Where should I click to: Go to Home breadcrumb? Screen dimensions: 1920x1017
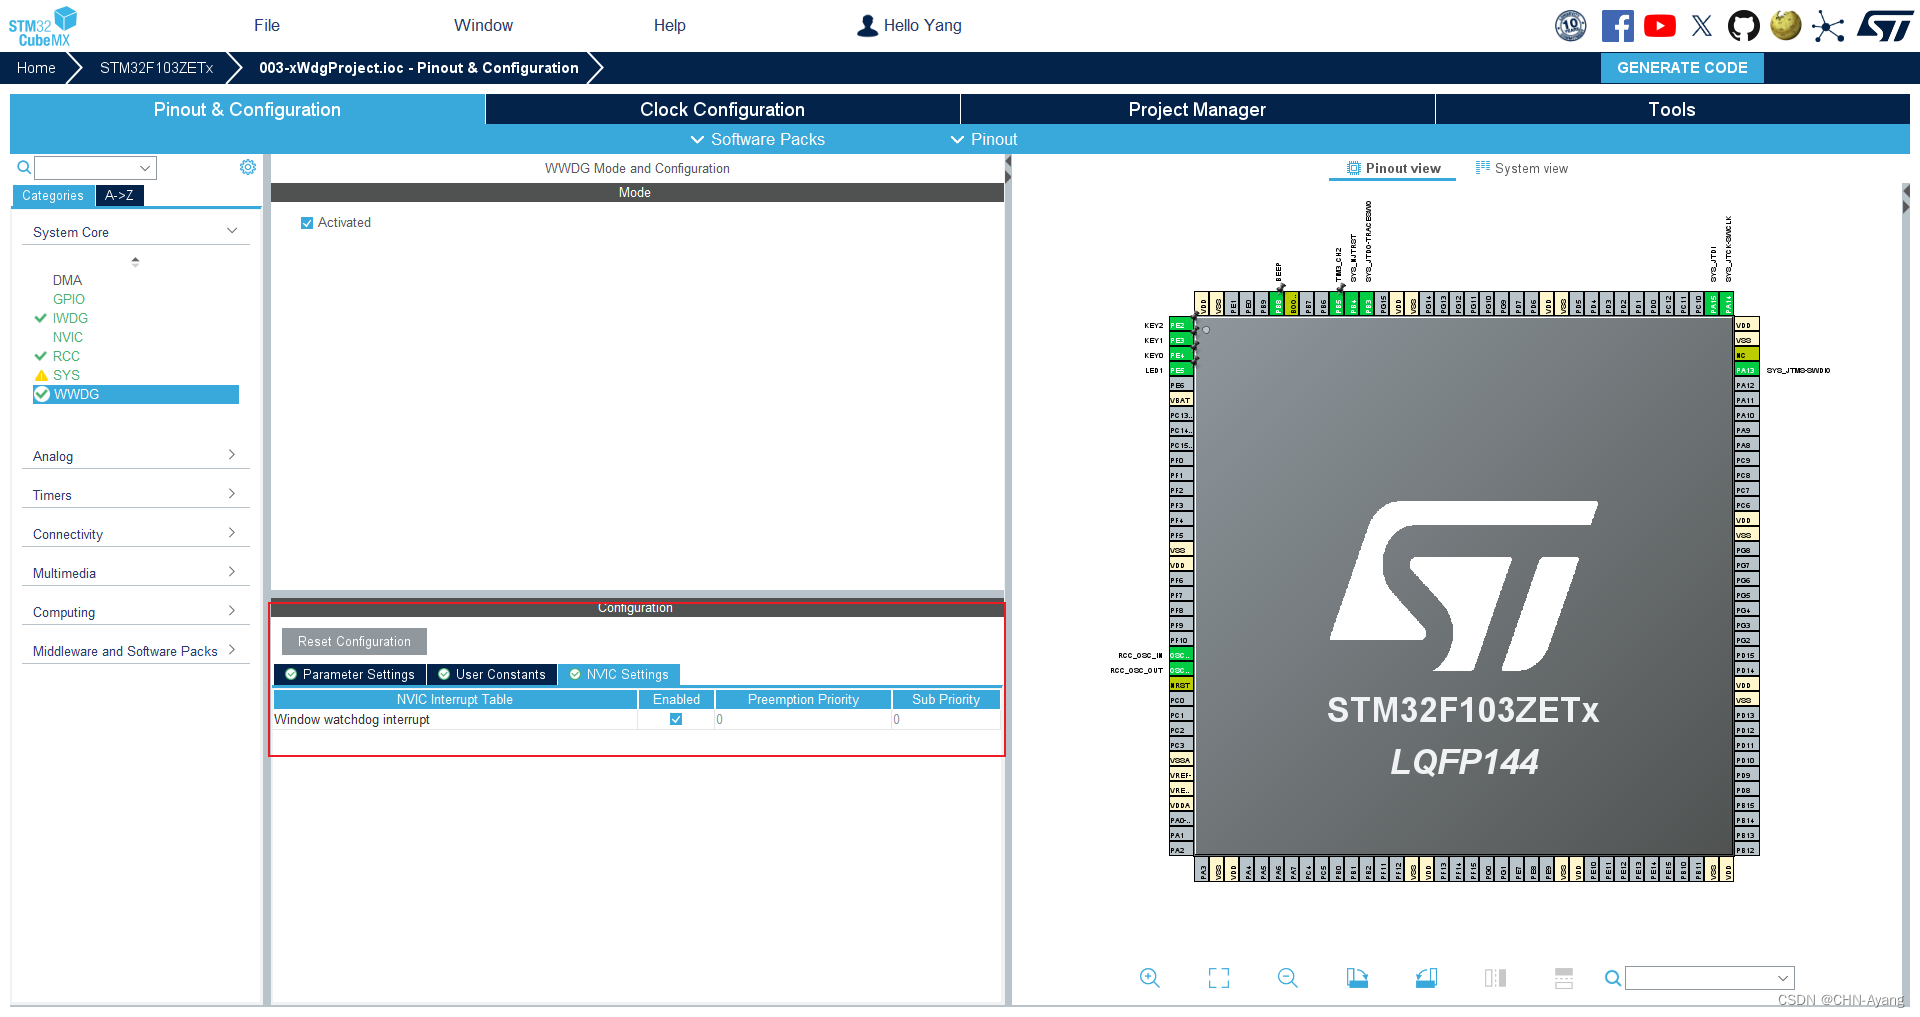click(36, 68)
